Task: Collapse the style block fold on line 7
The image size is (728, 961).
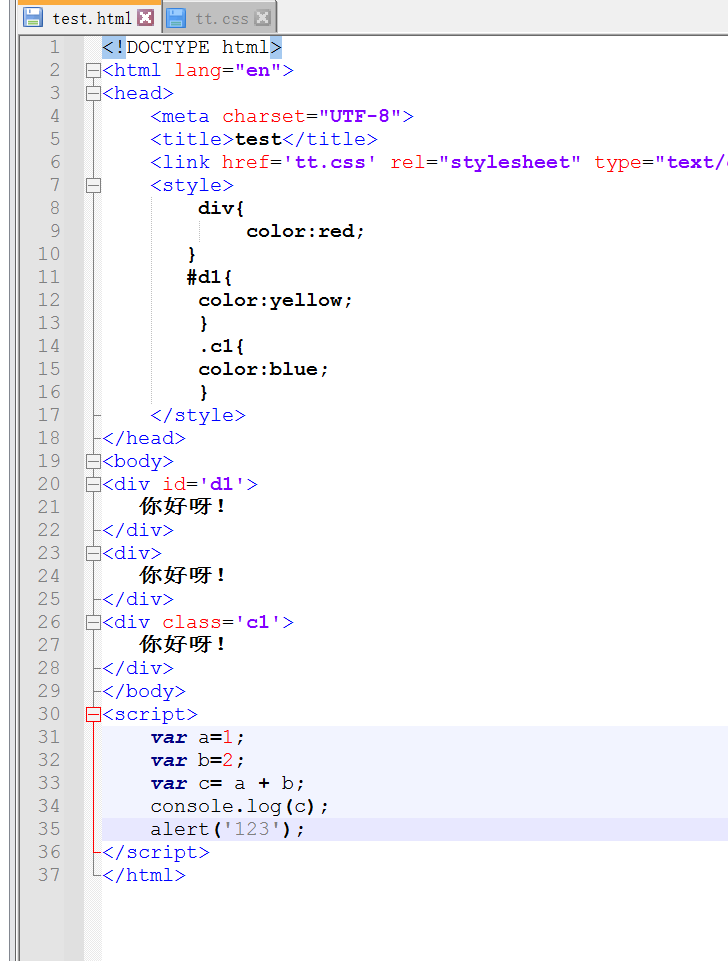Action: pyautogui.click(x=93, y=186)
